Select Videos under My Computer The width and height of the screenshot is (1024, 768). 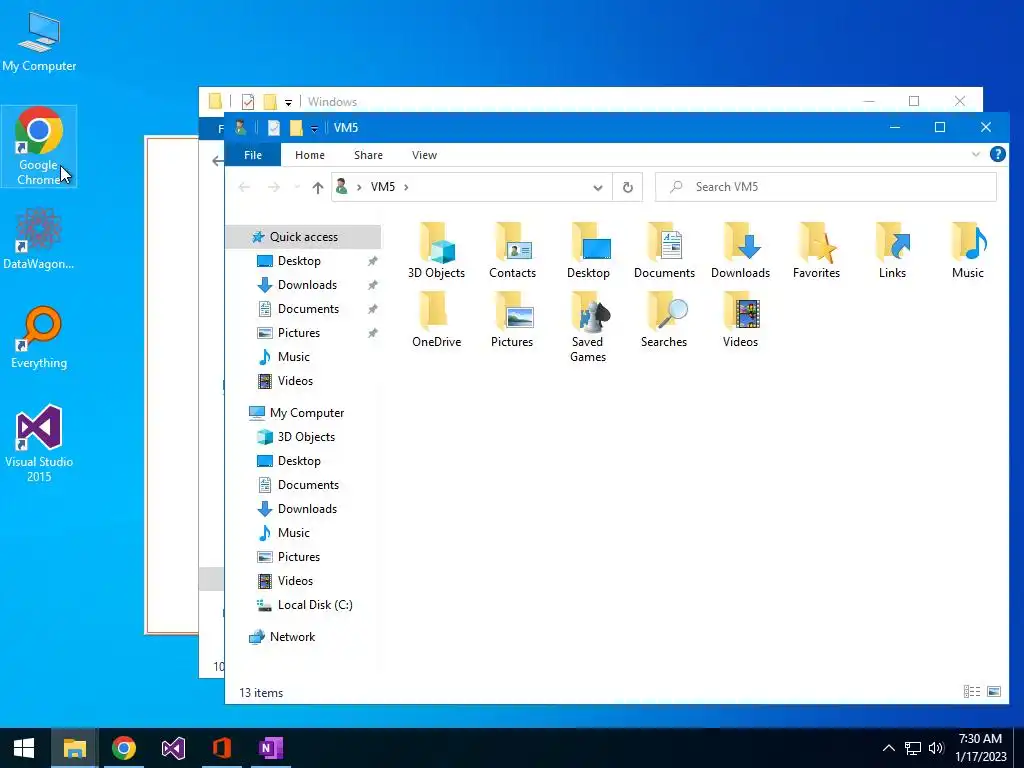[304, 581]
